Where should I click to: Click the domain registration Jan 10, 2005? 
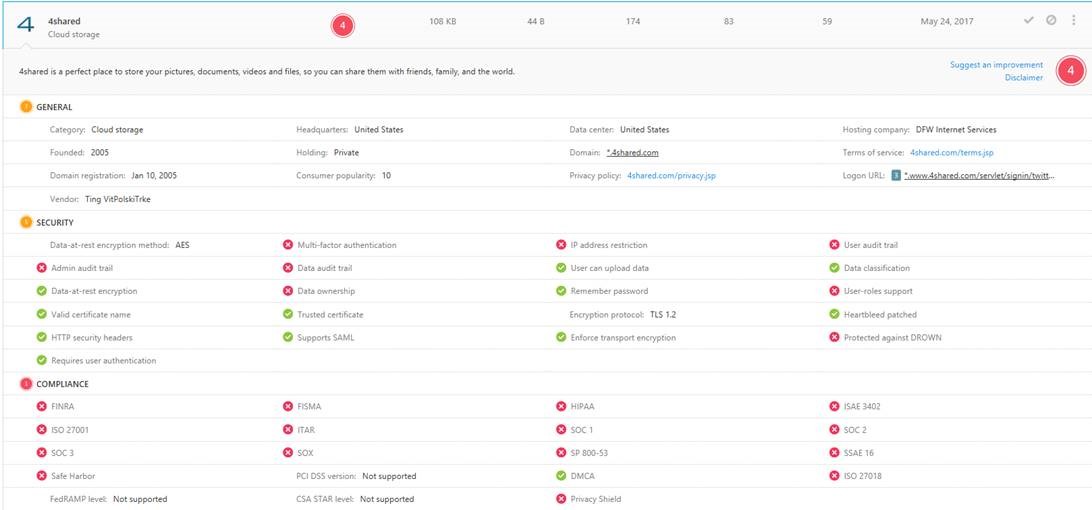tap(154, 176)
